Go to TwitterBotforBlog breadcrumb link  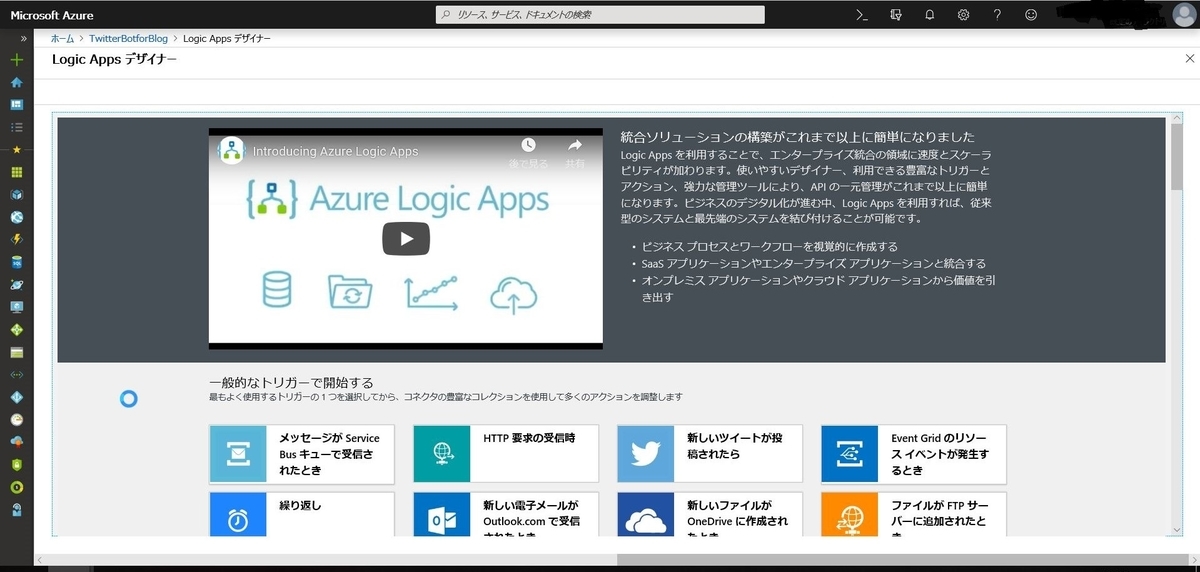[x=130, y=38]
